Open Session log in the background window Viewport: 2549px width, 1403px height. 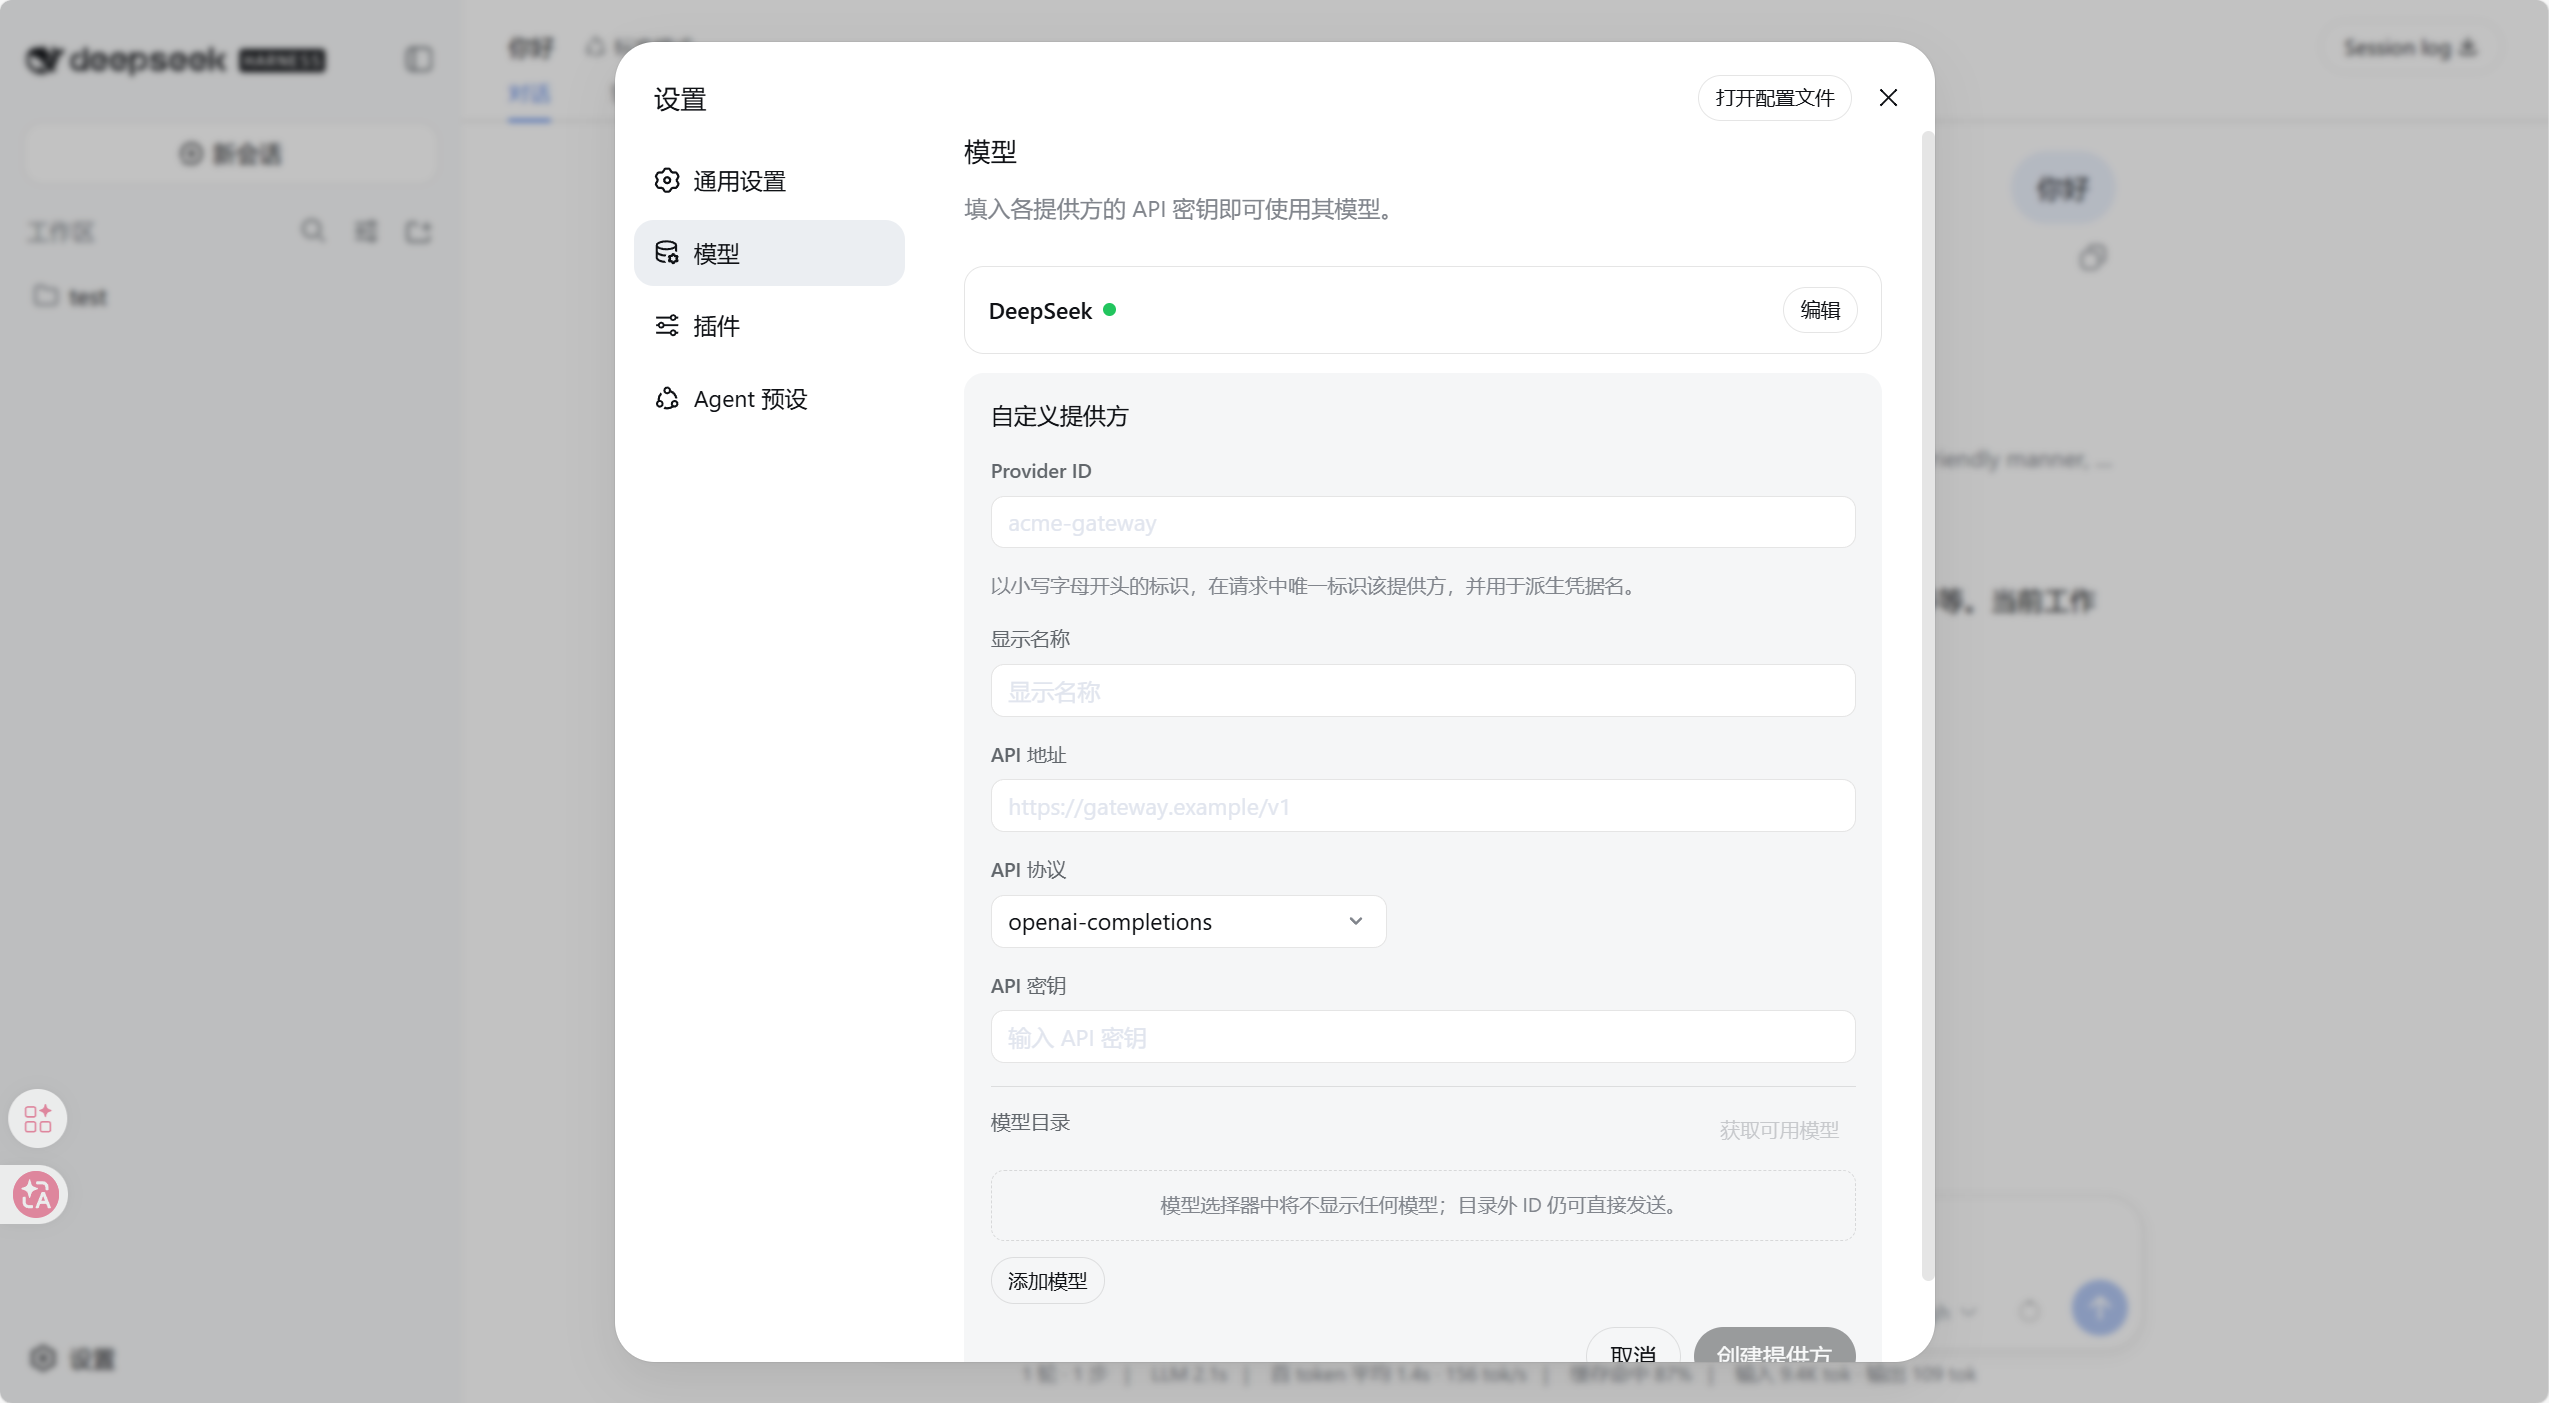click(2410, 48)
